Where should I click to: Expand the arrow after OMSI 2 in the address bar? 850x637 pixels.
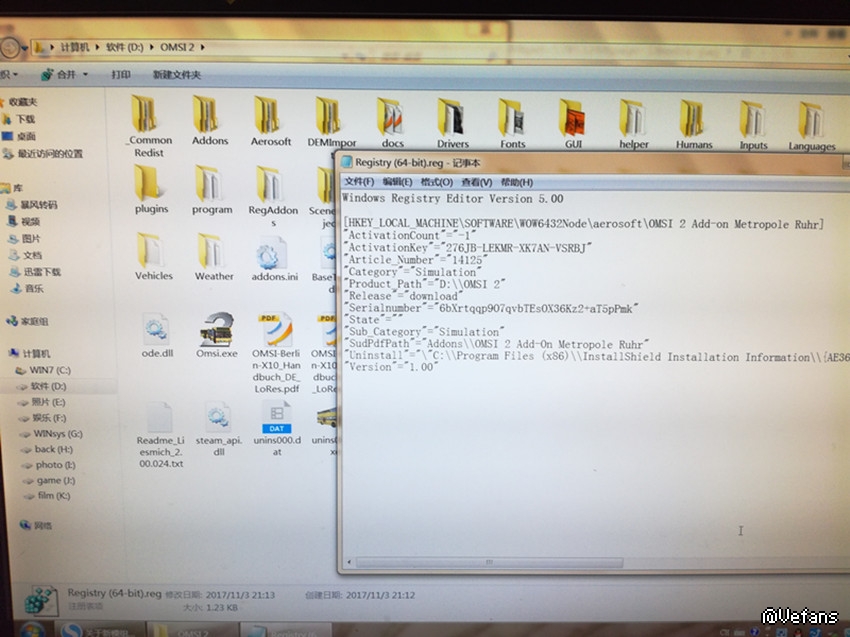[x=217, y=47]
